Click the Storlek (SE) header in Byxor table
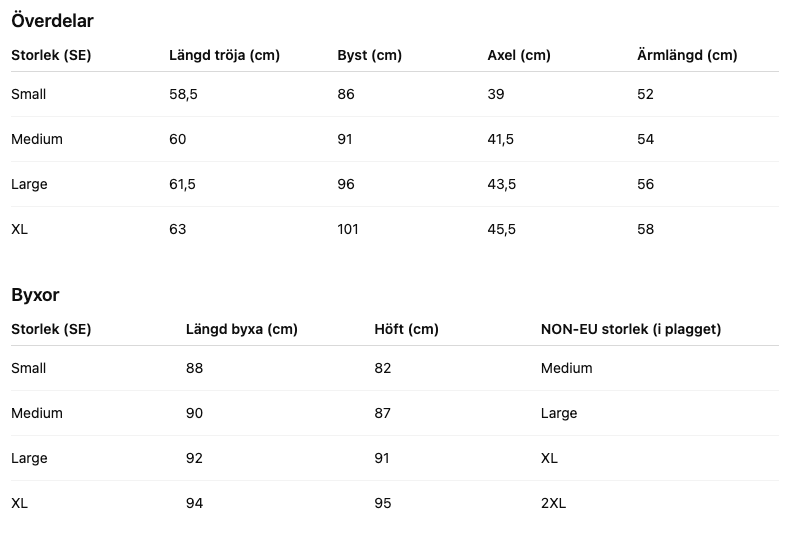The height and width of the screenshot is (536, 786). [x=51, y=329]
